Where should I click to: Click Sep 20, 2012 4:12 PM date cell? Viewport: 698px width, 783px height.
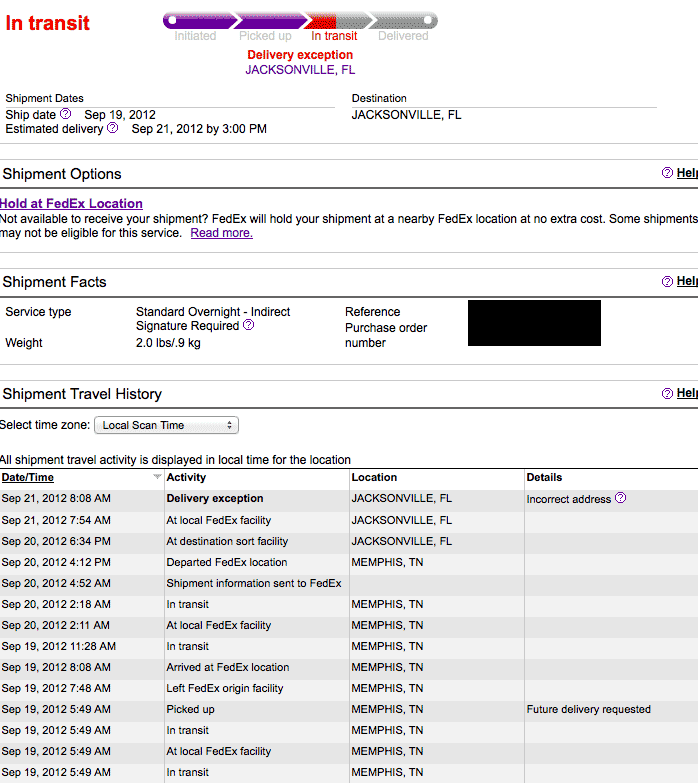(56, 562)
